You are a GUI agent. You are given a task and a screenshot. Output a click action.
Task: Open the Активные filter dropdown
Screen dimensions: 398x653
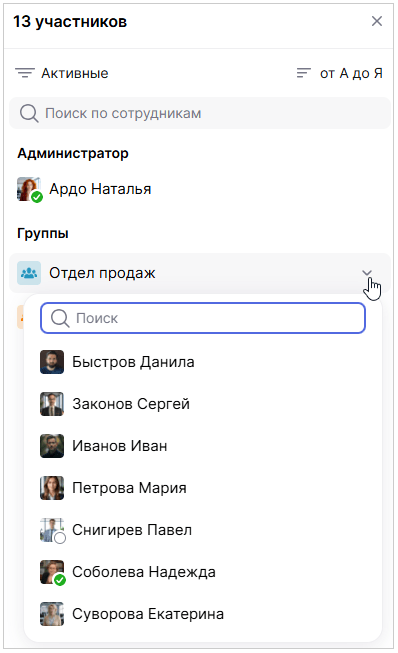tap(62, 73)
